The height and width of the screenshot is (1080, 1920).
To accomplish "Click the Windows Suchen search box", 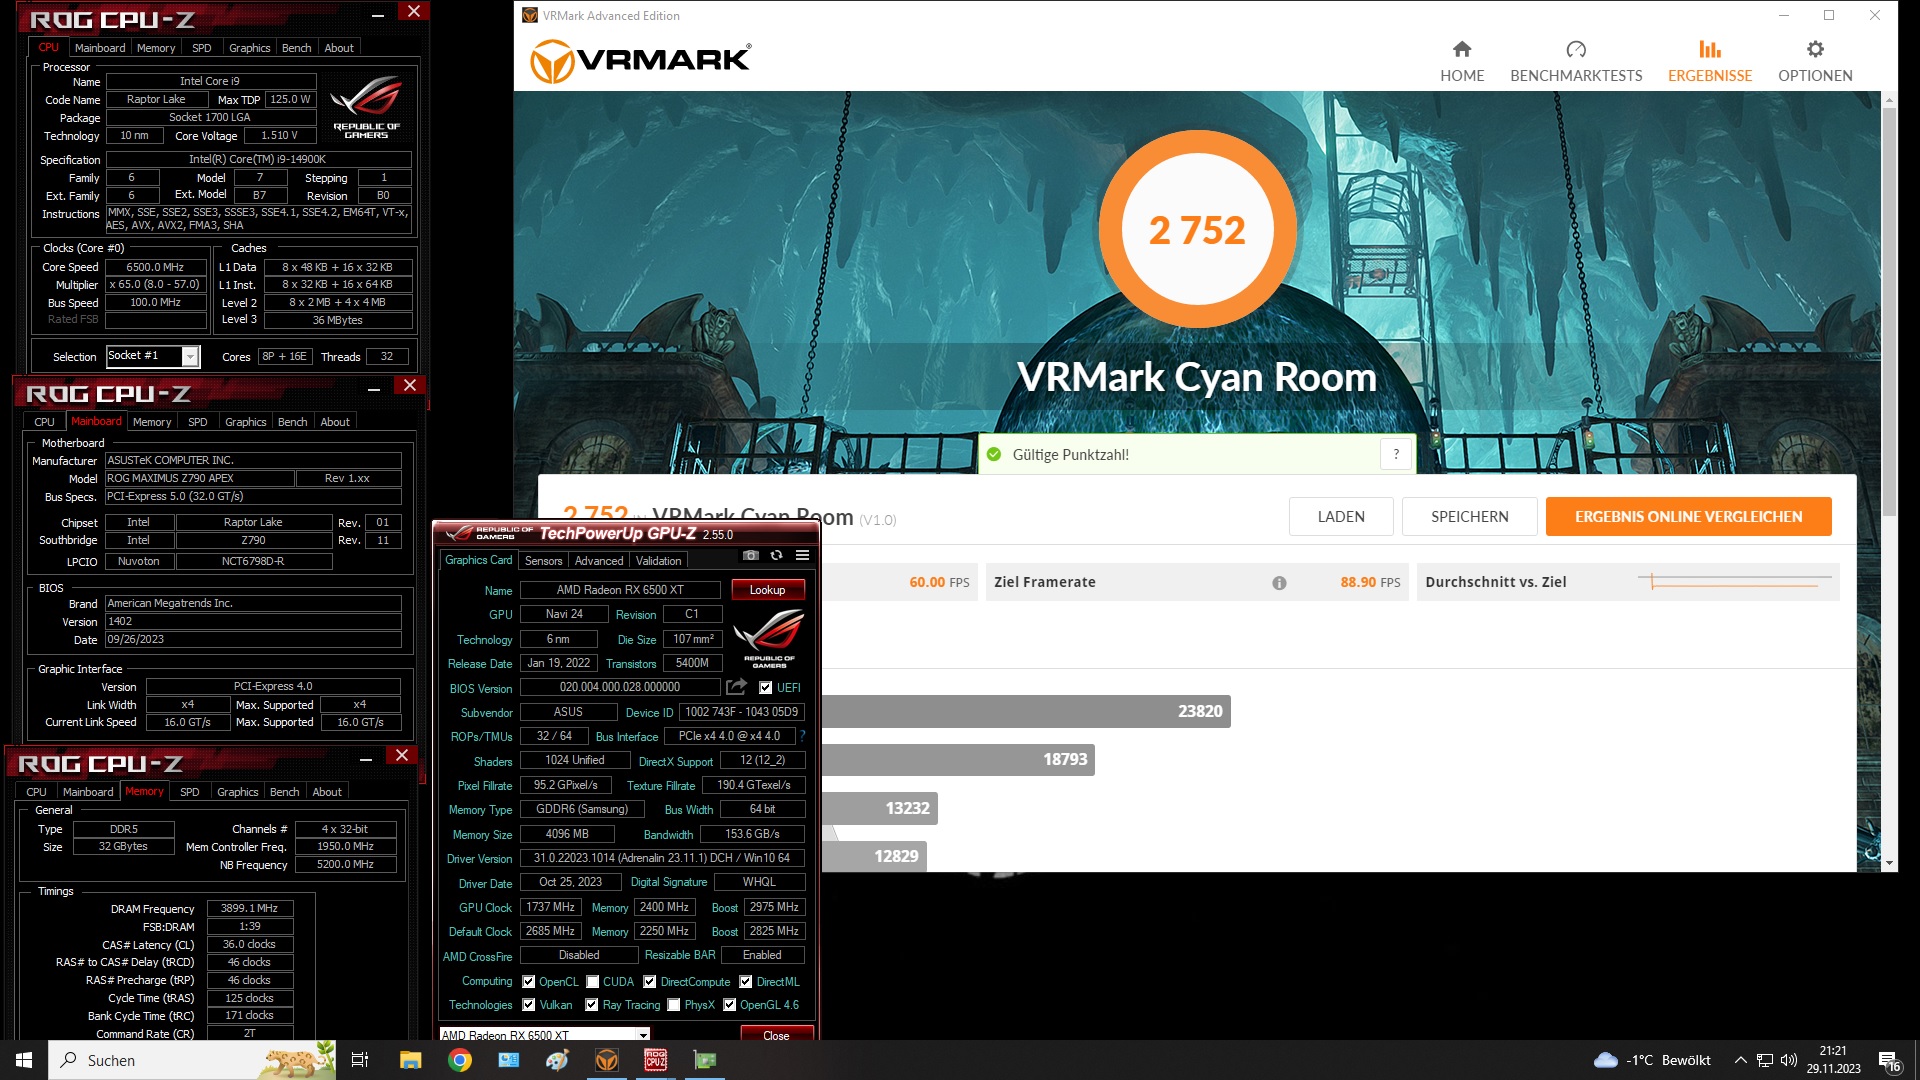I will click(x=192, y=1060).
